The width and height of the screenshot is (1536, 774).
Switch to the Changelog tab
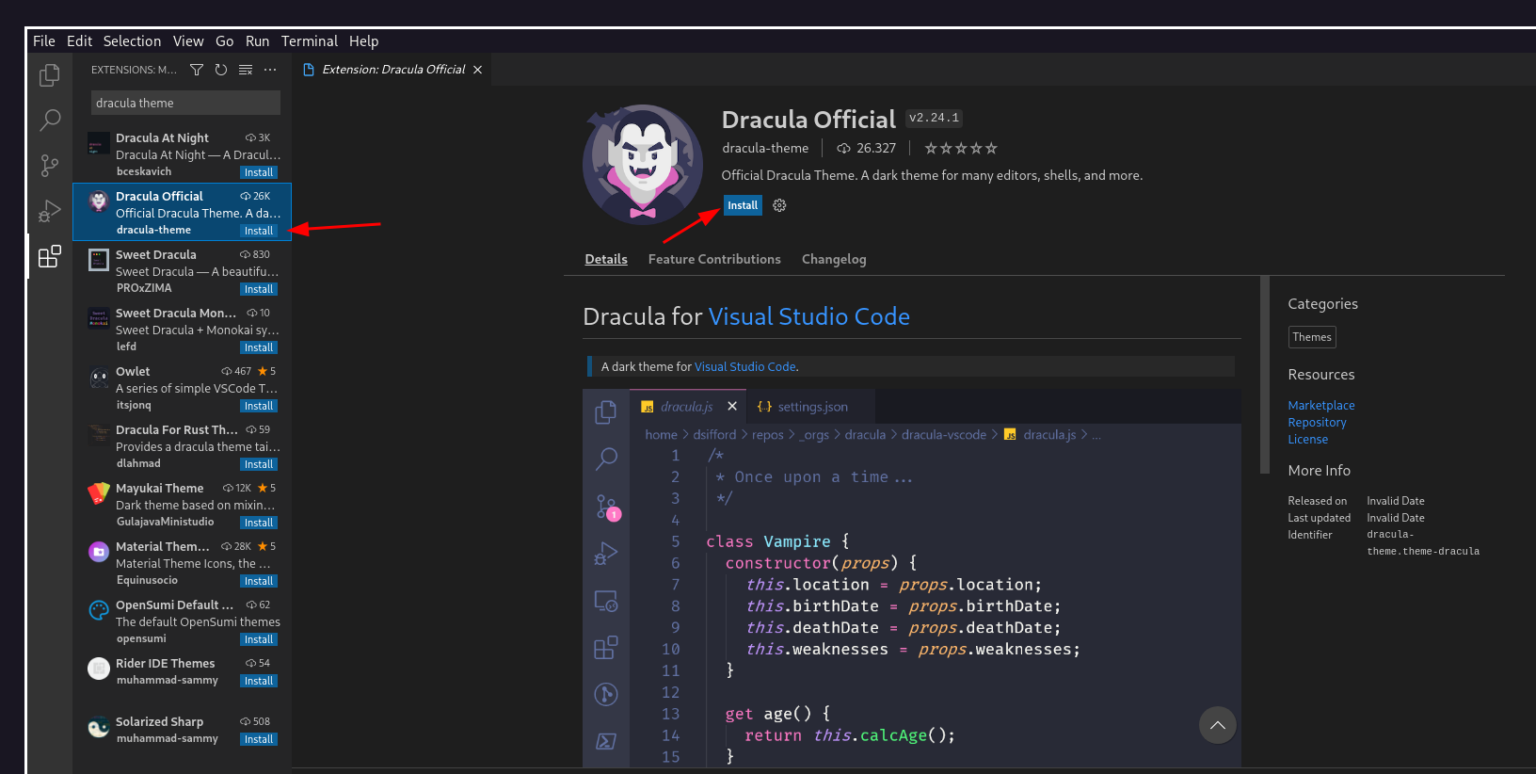pos(834,259)
